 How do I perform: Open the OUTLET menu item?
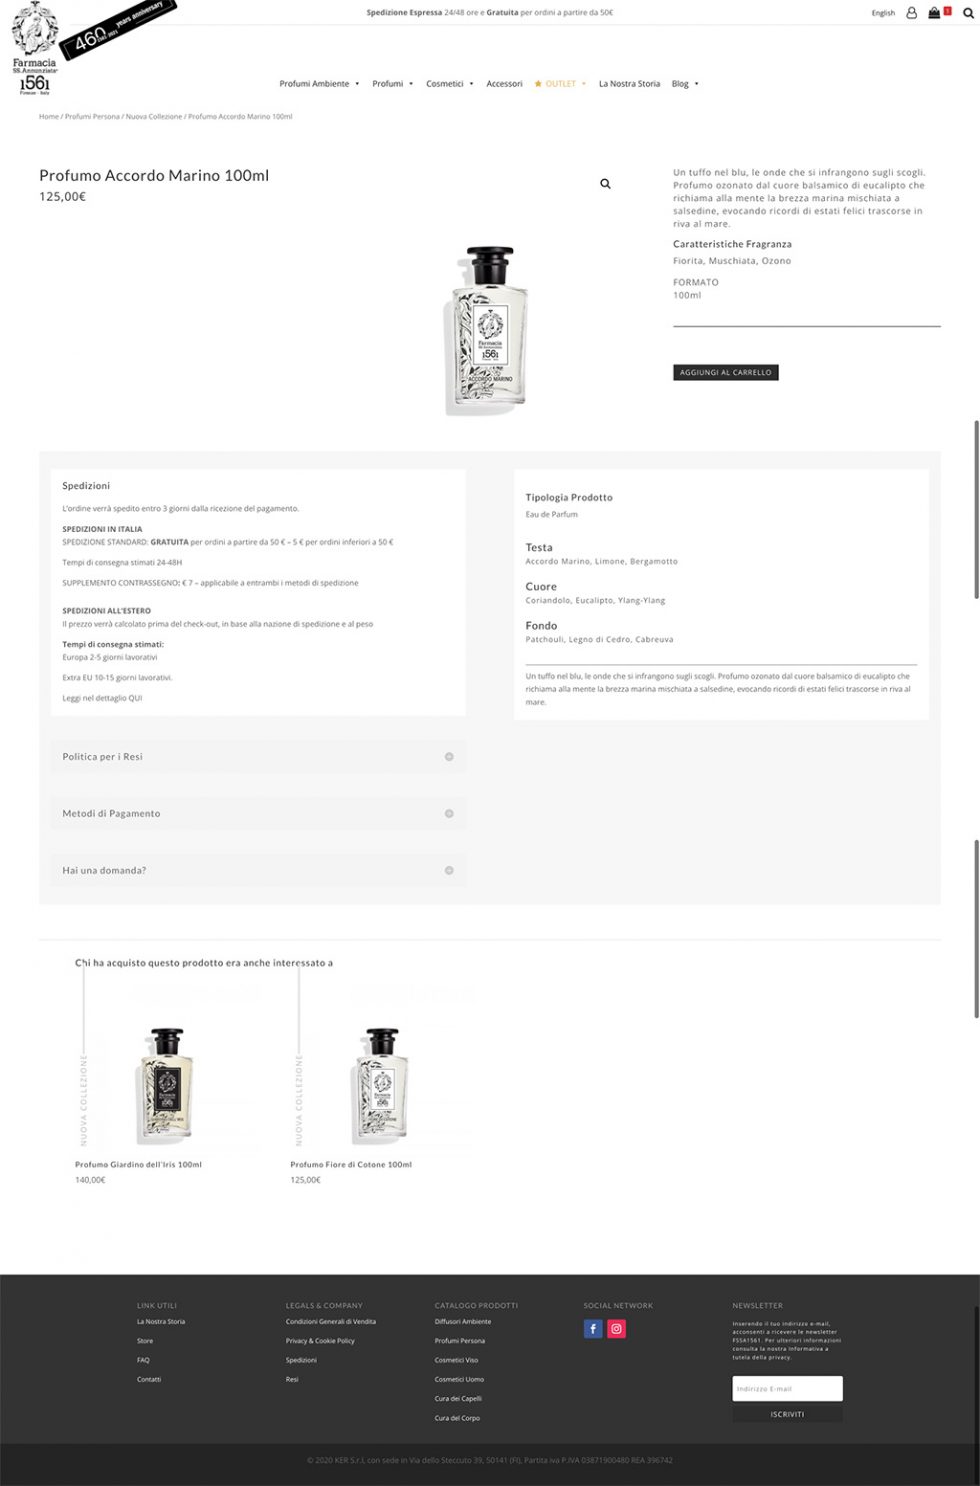tap(560, 84)
